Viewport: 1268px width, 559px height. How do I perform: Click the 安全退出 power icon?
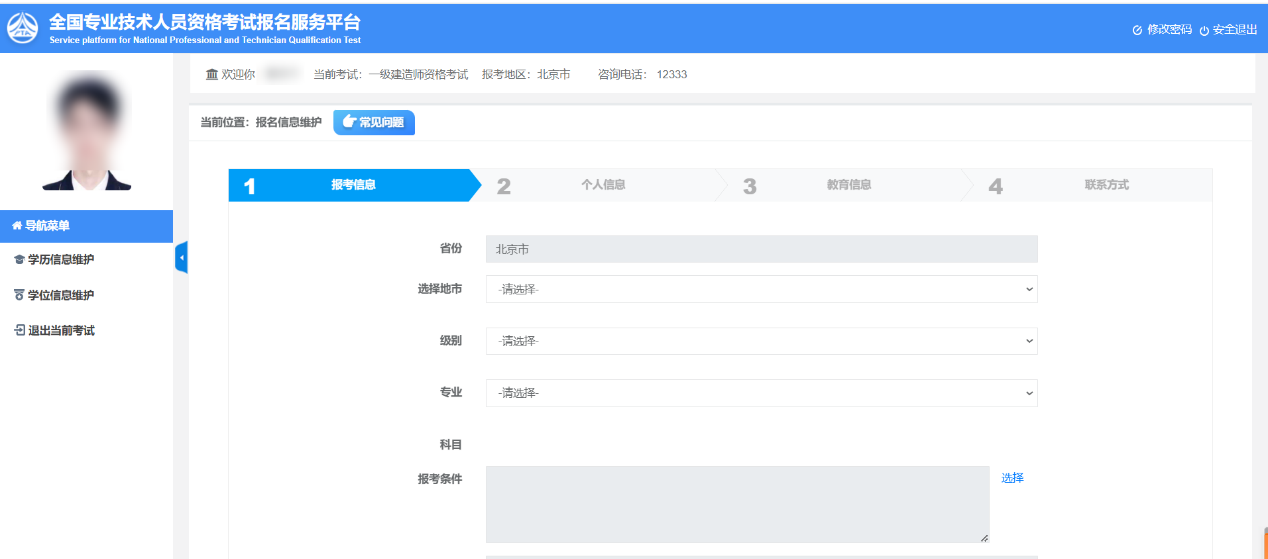coord(1204,30)
